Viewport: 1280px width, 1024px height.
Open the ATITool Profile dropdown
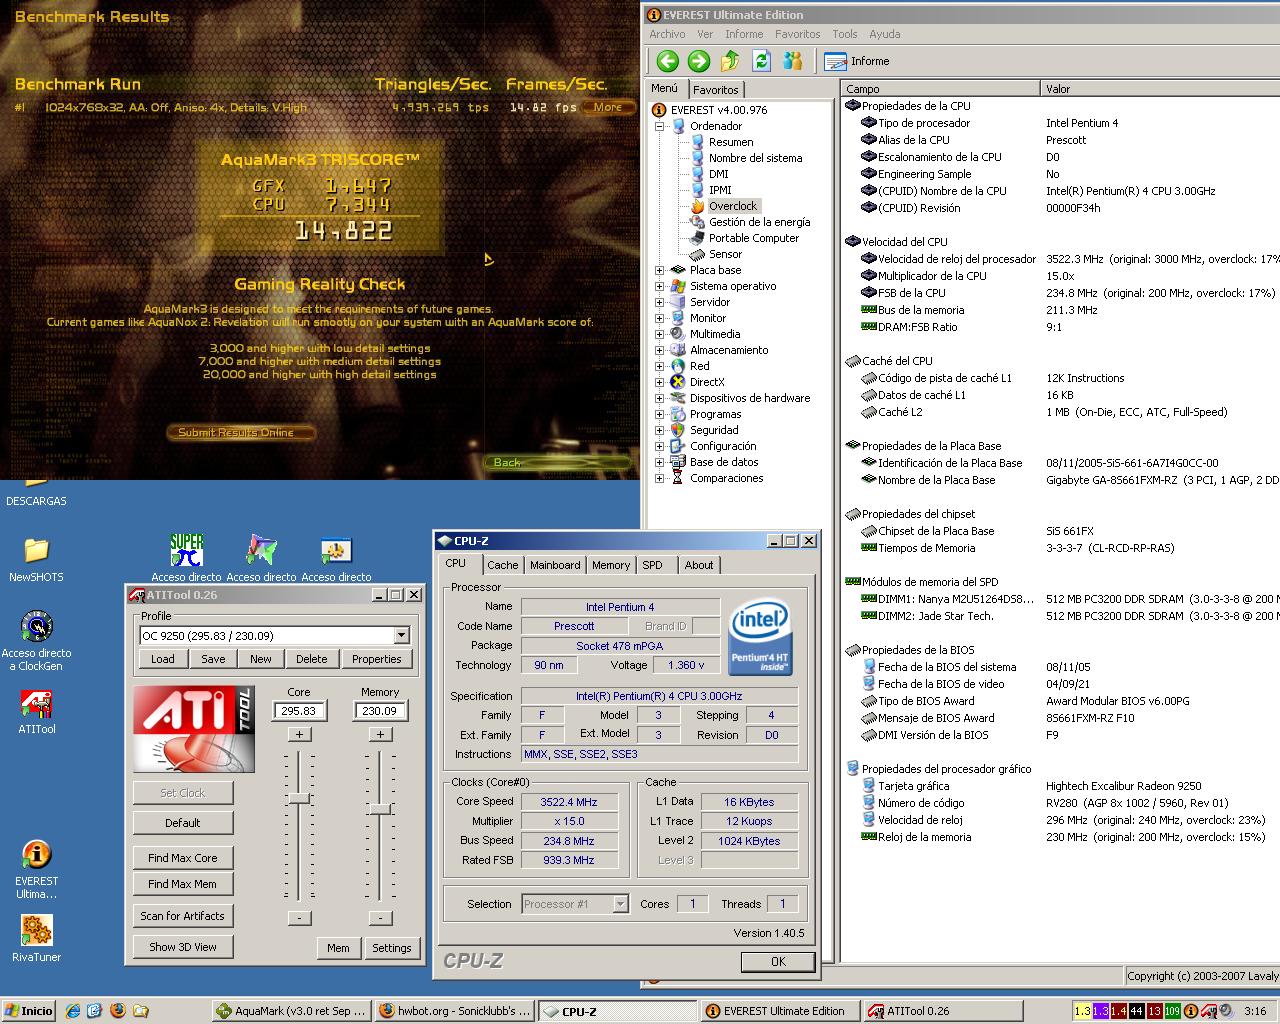401,635
